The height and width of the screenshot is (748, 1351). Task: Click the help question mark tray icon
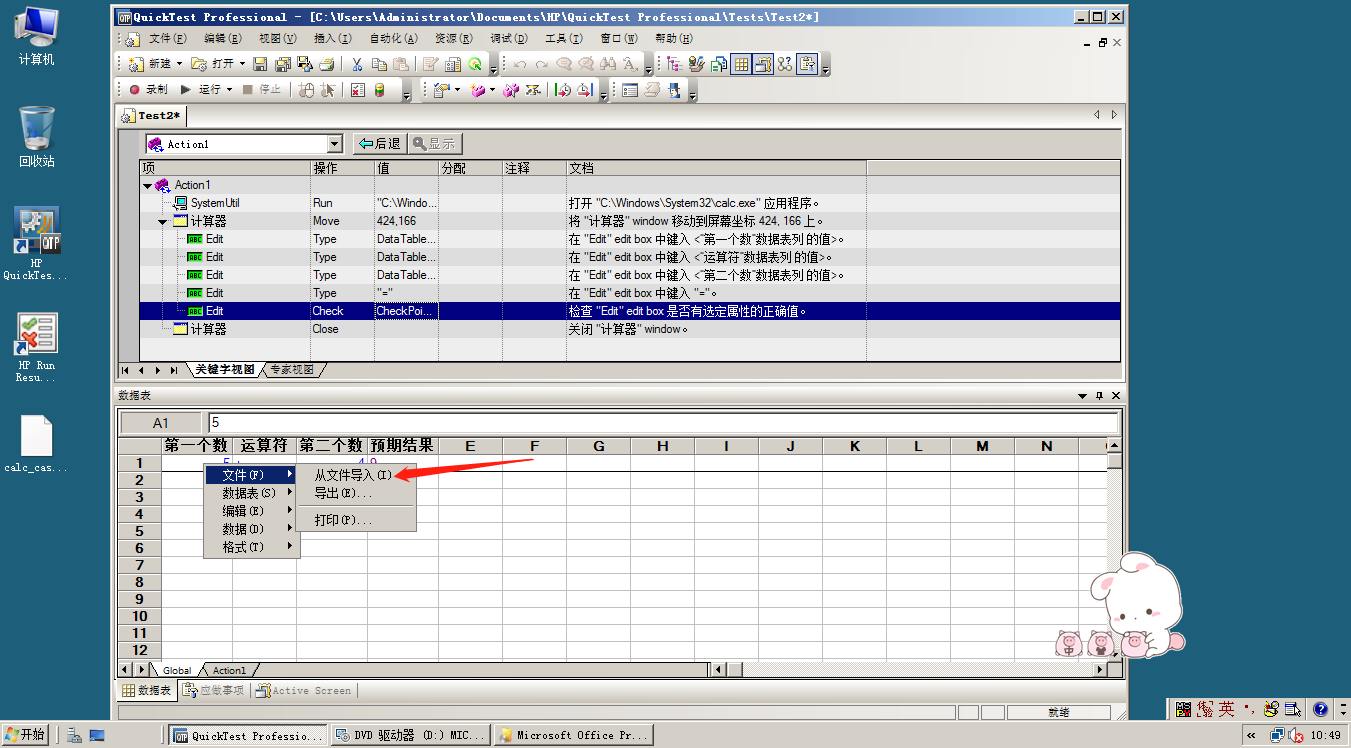coord(1320,709)
